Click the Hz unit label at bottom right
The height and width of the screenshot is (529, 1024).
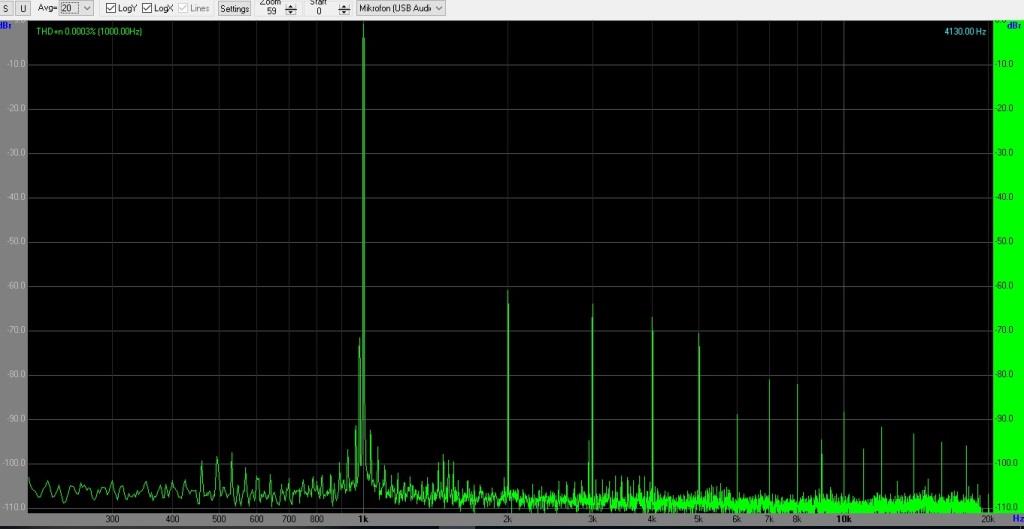click(1018, 519)
